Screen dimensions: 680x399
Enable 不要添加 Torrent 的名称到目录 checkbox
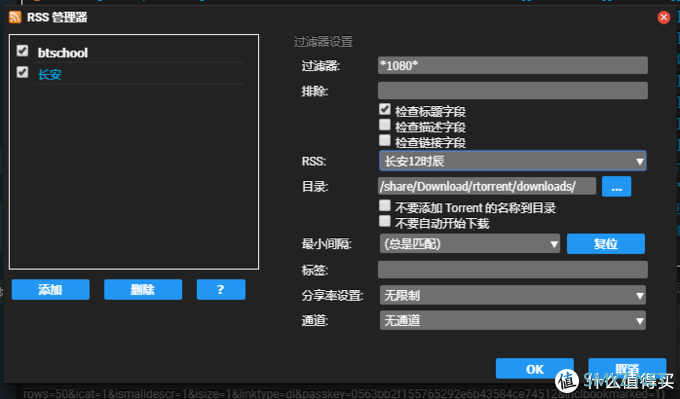(x=385, y=206)
